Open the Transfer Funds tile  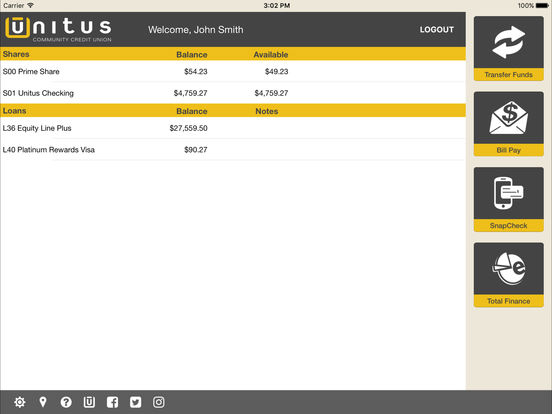(x=508, y=49)
